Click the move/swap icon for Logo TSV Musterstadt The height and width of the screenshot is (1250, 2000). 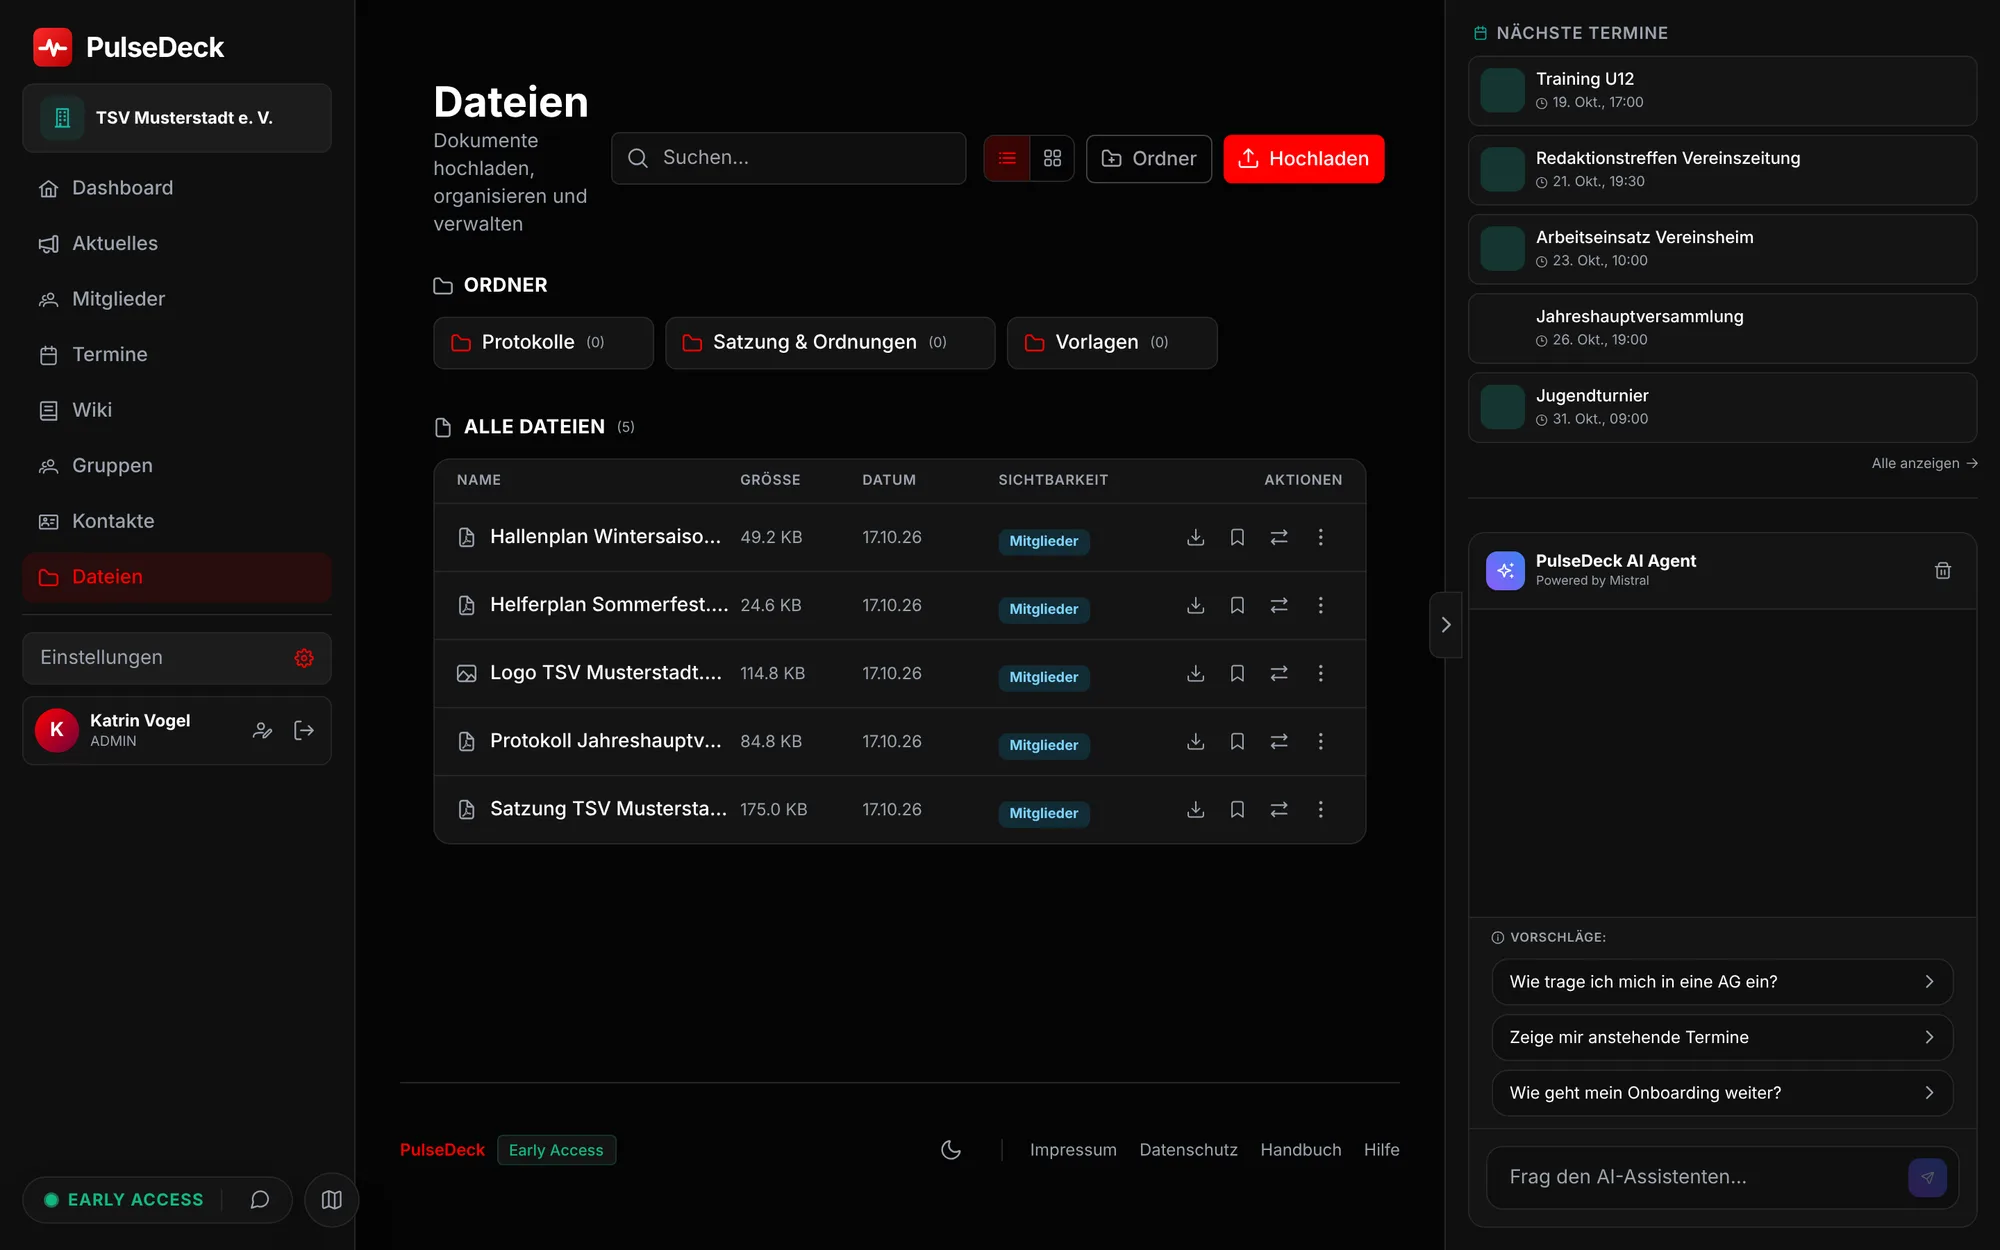tap(1279, 673)
